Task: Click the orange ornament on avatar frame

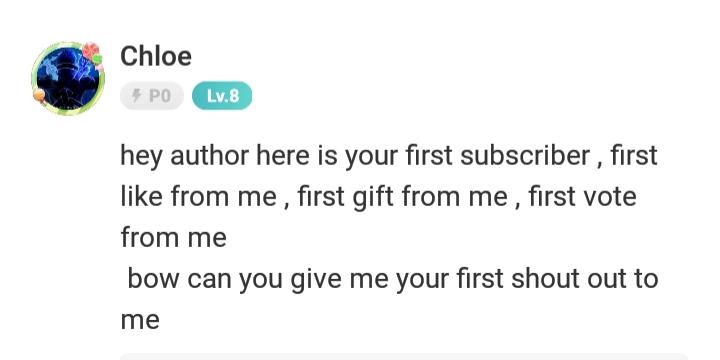Action: [x=39, y=96]
